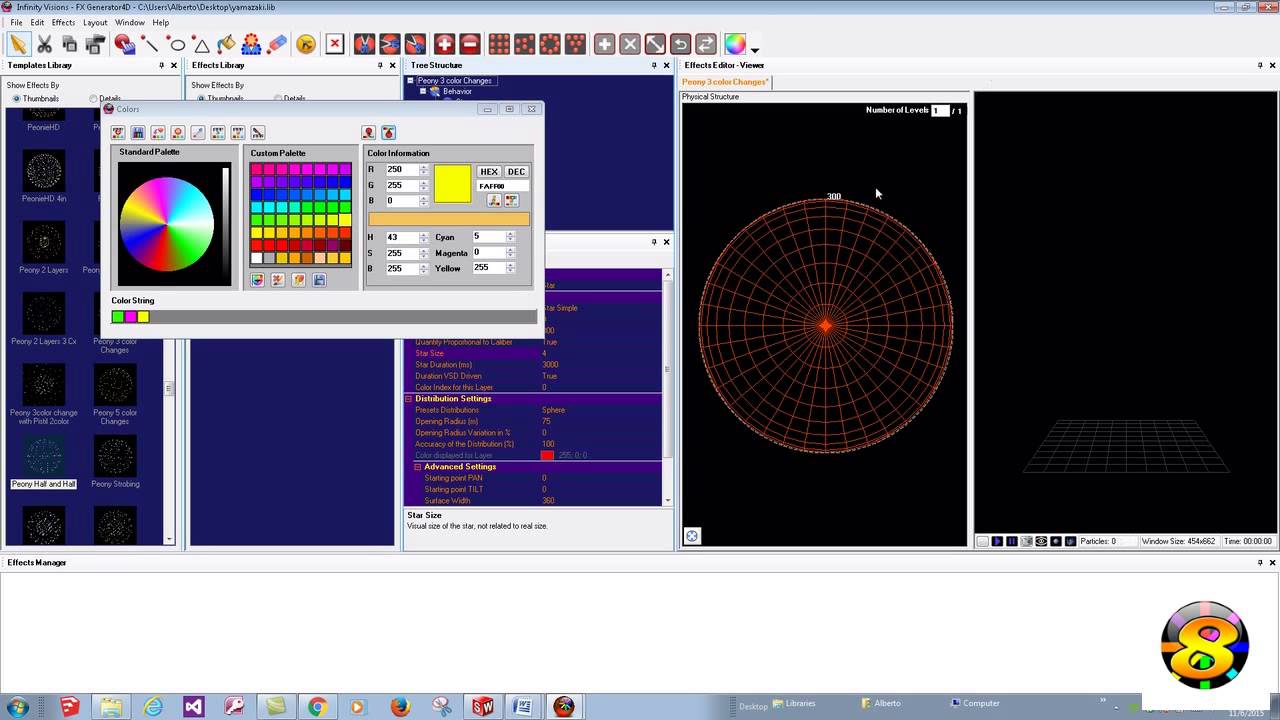This screenshot has width=1280, height=720.
Task: Pick a color on the Standard Palette wheel
Action: pos(166,223)
